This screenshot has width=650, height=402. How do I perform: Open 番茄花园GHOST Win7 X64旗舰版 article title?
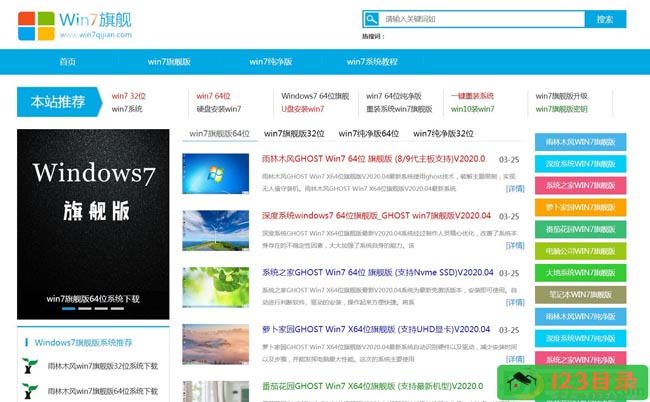[x=372, y=386]
